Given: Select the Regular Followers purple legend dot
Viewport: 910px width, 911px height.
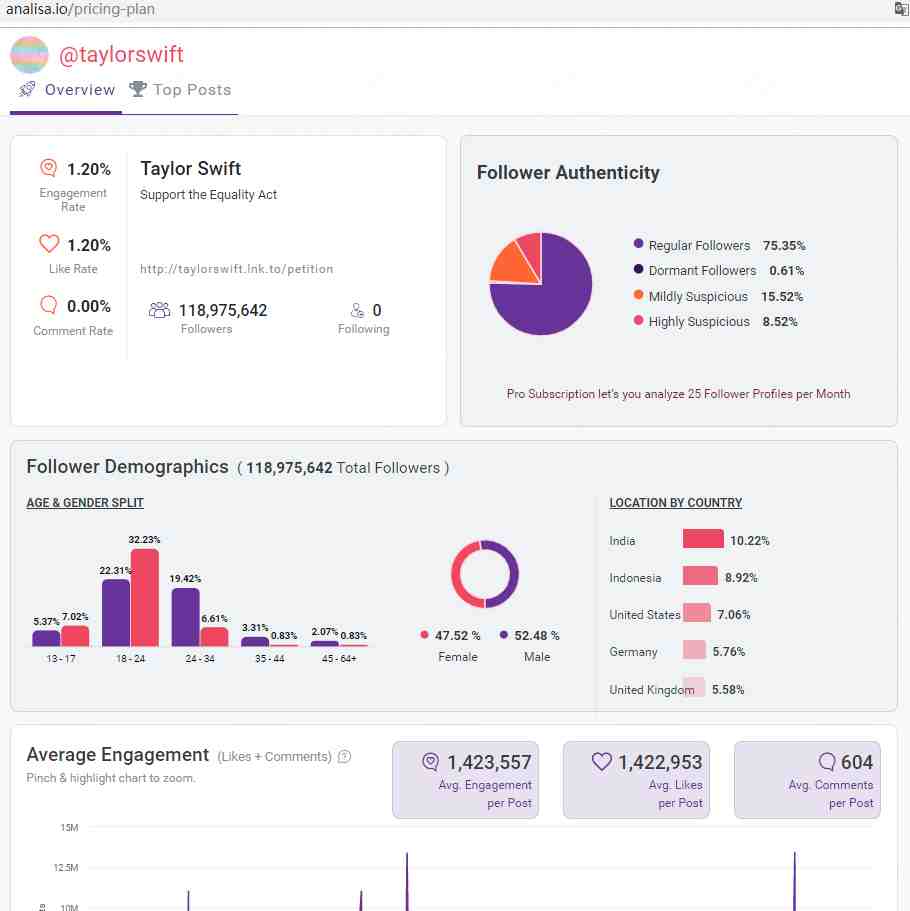Looking at the screenshot, I should (638, 243).
